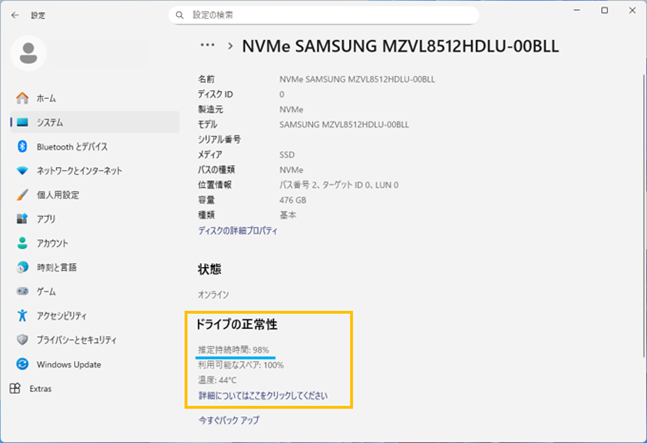Viewport: 647px width, 443px height.
Task: Click the 推定持続時間: 98% text
Action: pyautogui.click(x=234, y=350)
